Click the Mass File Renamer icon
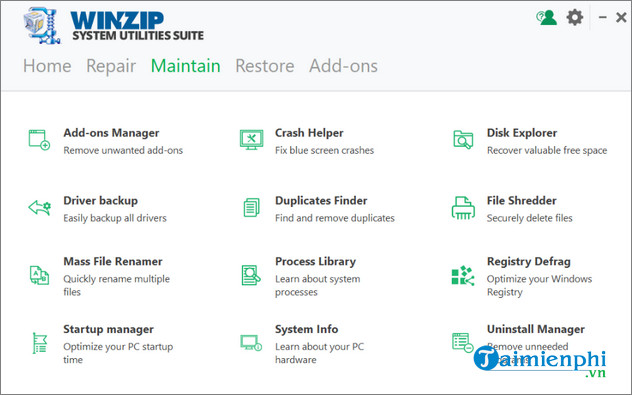The width and height of the screenshot is (632, 395). 40,275
